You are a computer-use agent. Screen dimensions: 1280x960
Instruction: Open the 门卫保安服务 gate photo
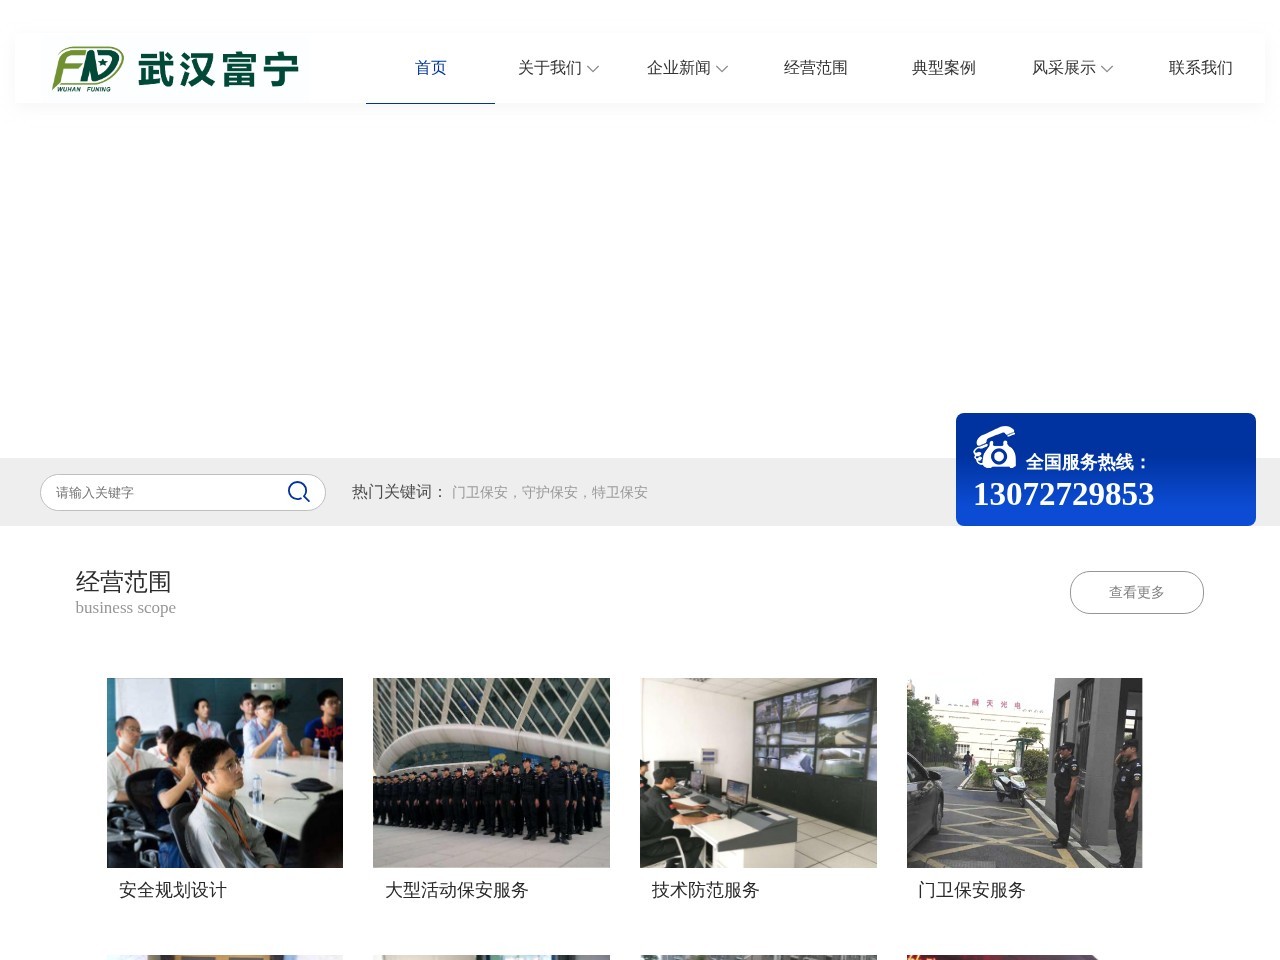1024,773
